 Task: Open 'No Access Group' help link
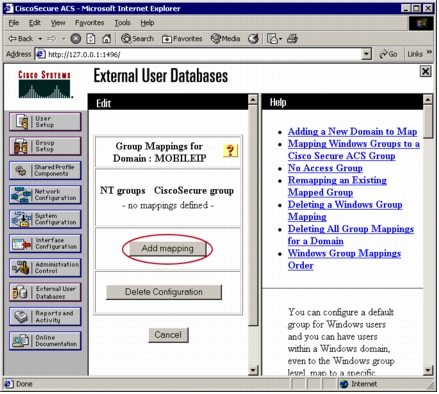coord(325,168)
